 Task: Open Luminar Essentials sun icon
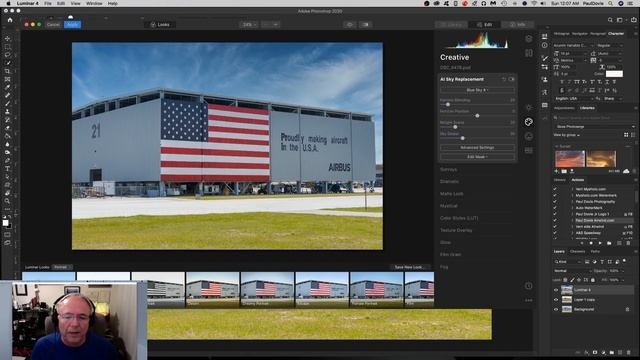(x=529, y=107)
